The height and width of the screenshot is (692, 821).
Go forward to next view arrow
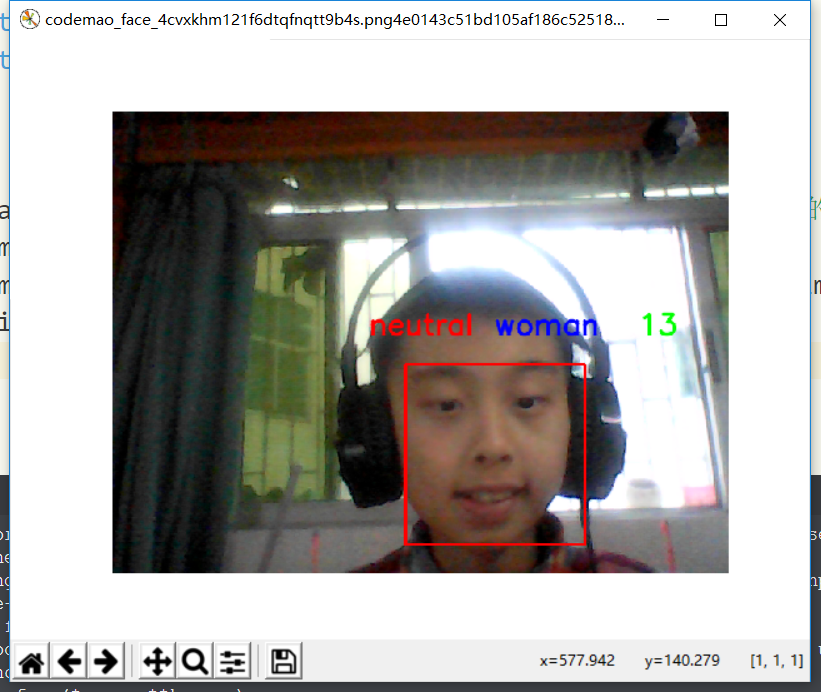click(x=106, y=661)
